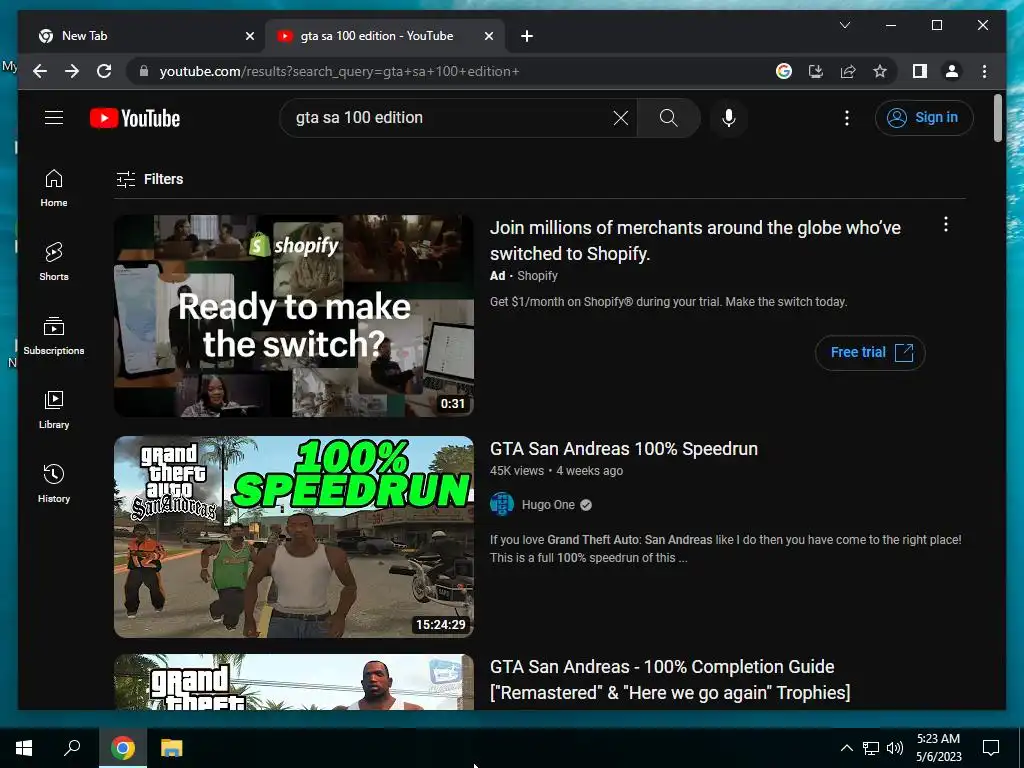Open the search Filters panel
The image size is (1024, 768).
pos(150,179)
